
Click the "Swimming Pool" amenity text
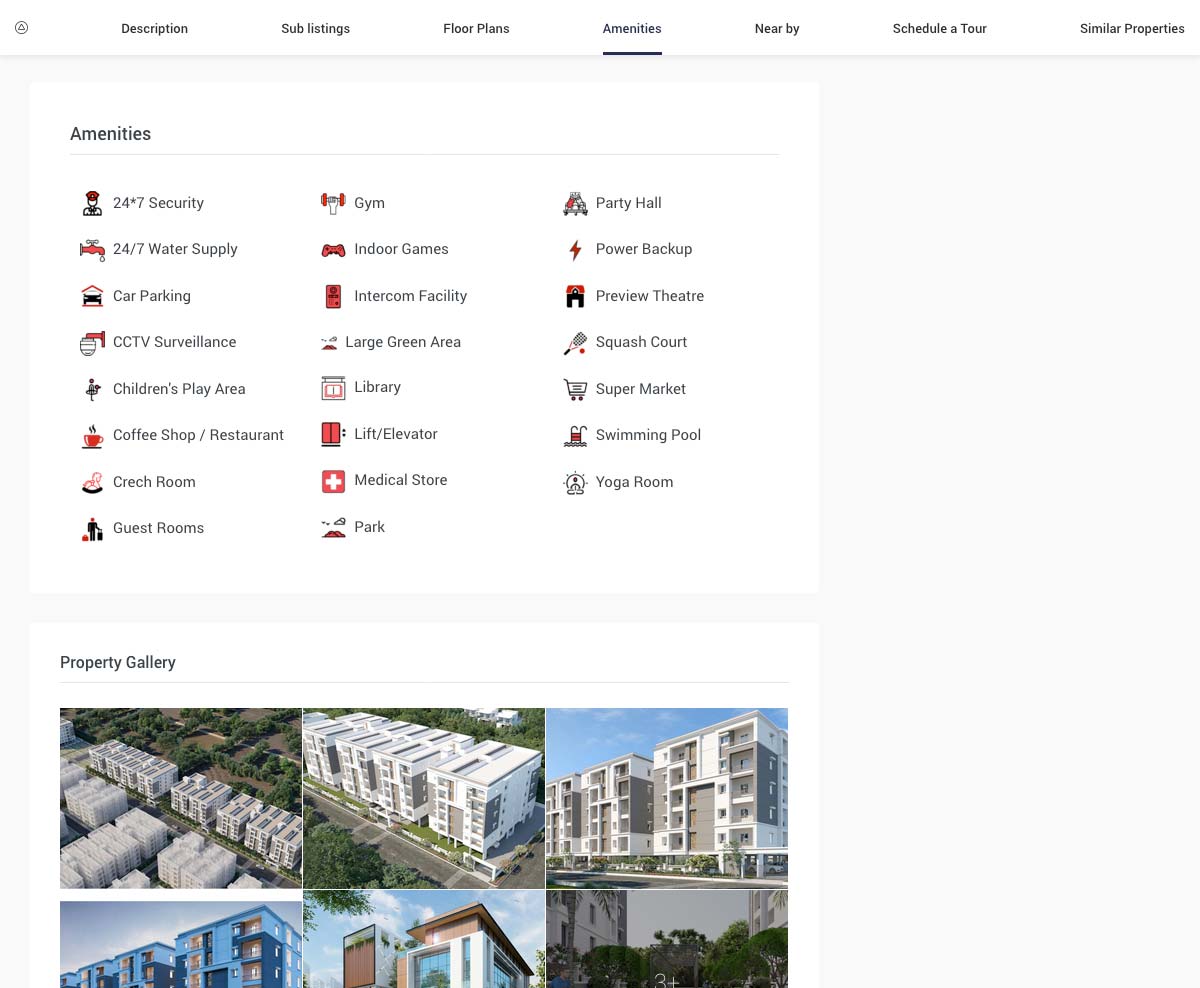coord(648,435)
